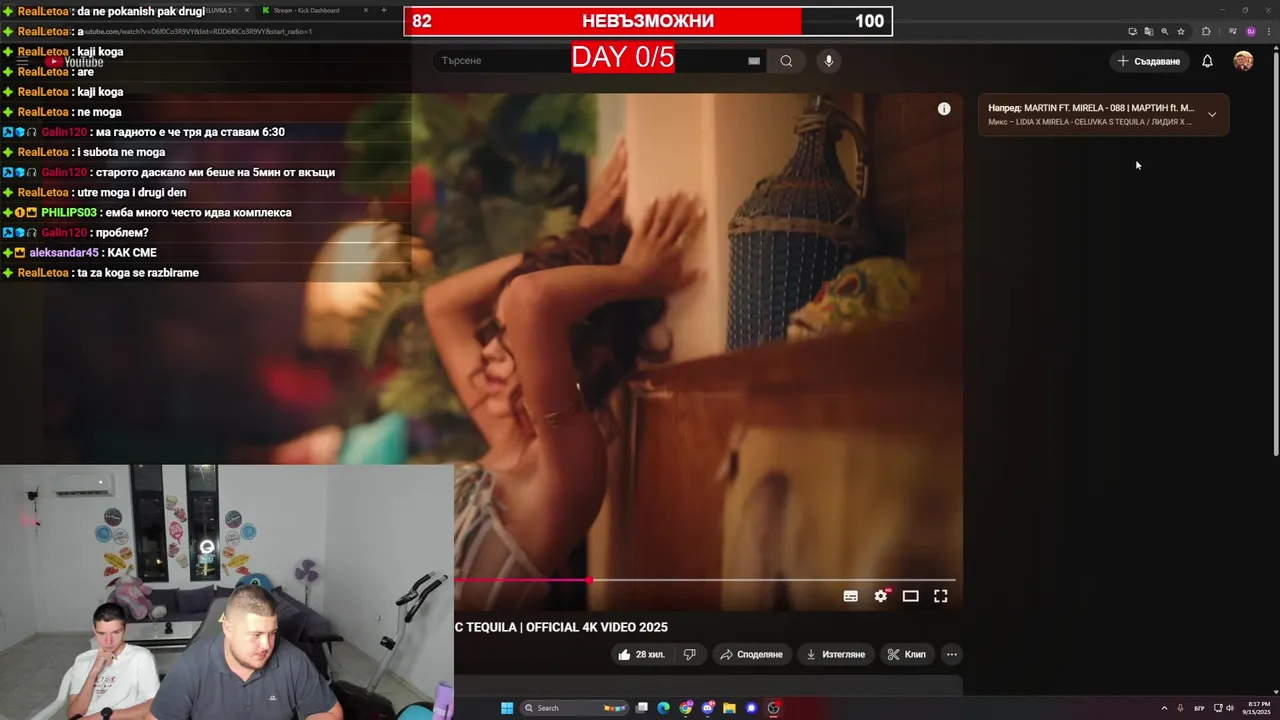1280x720 pixels.
Task: Open the БГР keyboard language switcher
Action: pos(1199,708)
